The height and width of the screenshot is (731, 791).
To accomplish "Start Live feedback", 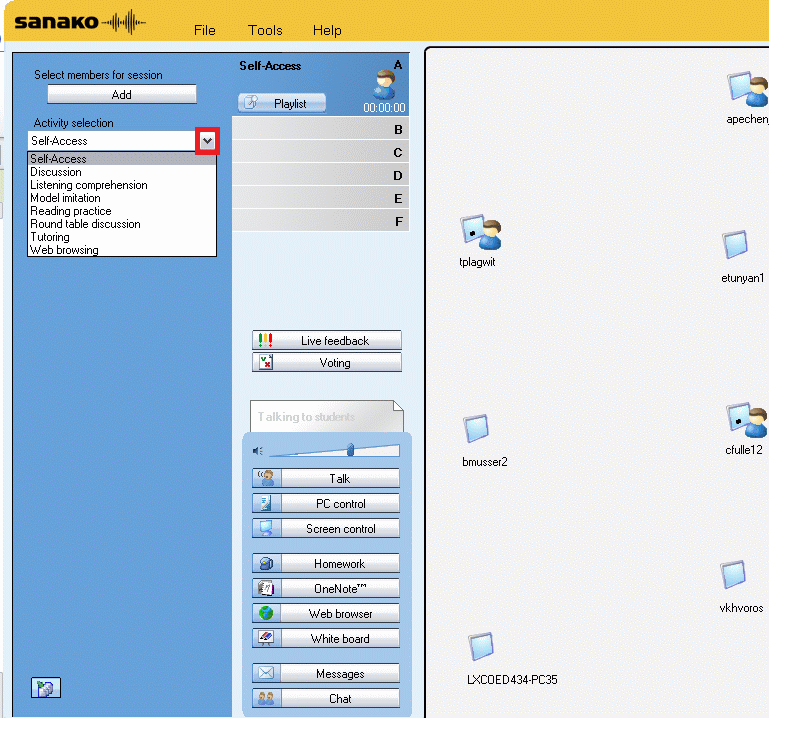I will click(326, 341).
